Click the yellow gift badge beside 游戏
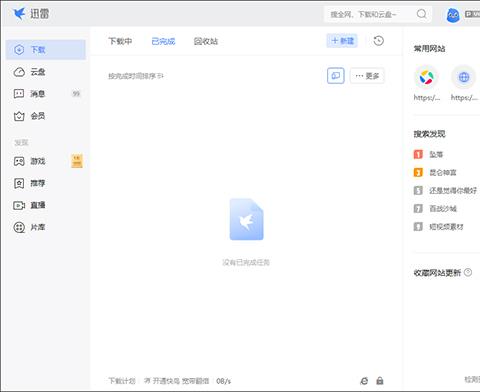Viewport: 480px width, 392px height. pos(77,161)
